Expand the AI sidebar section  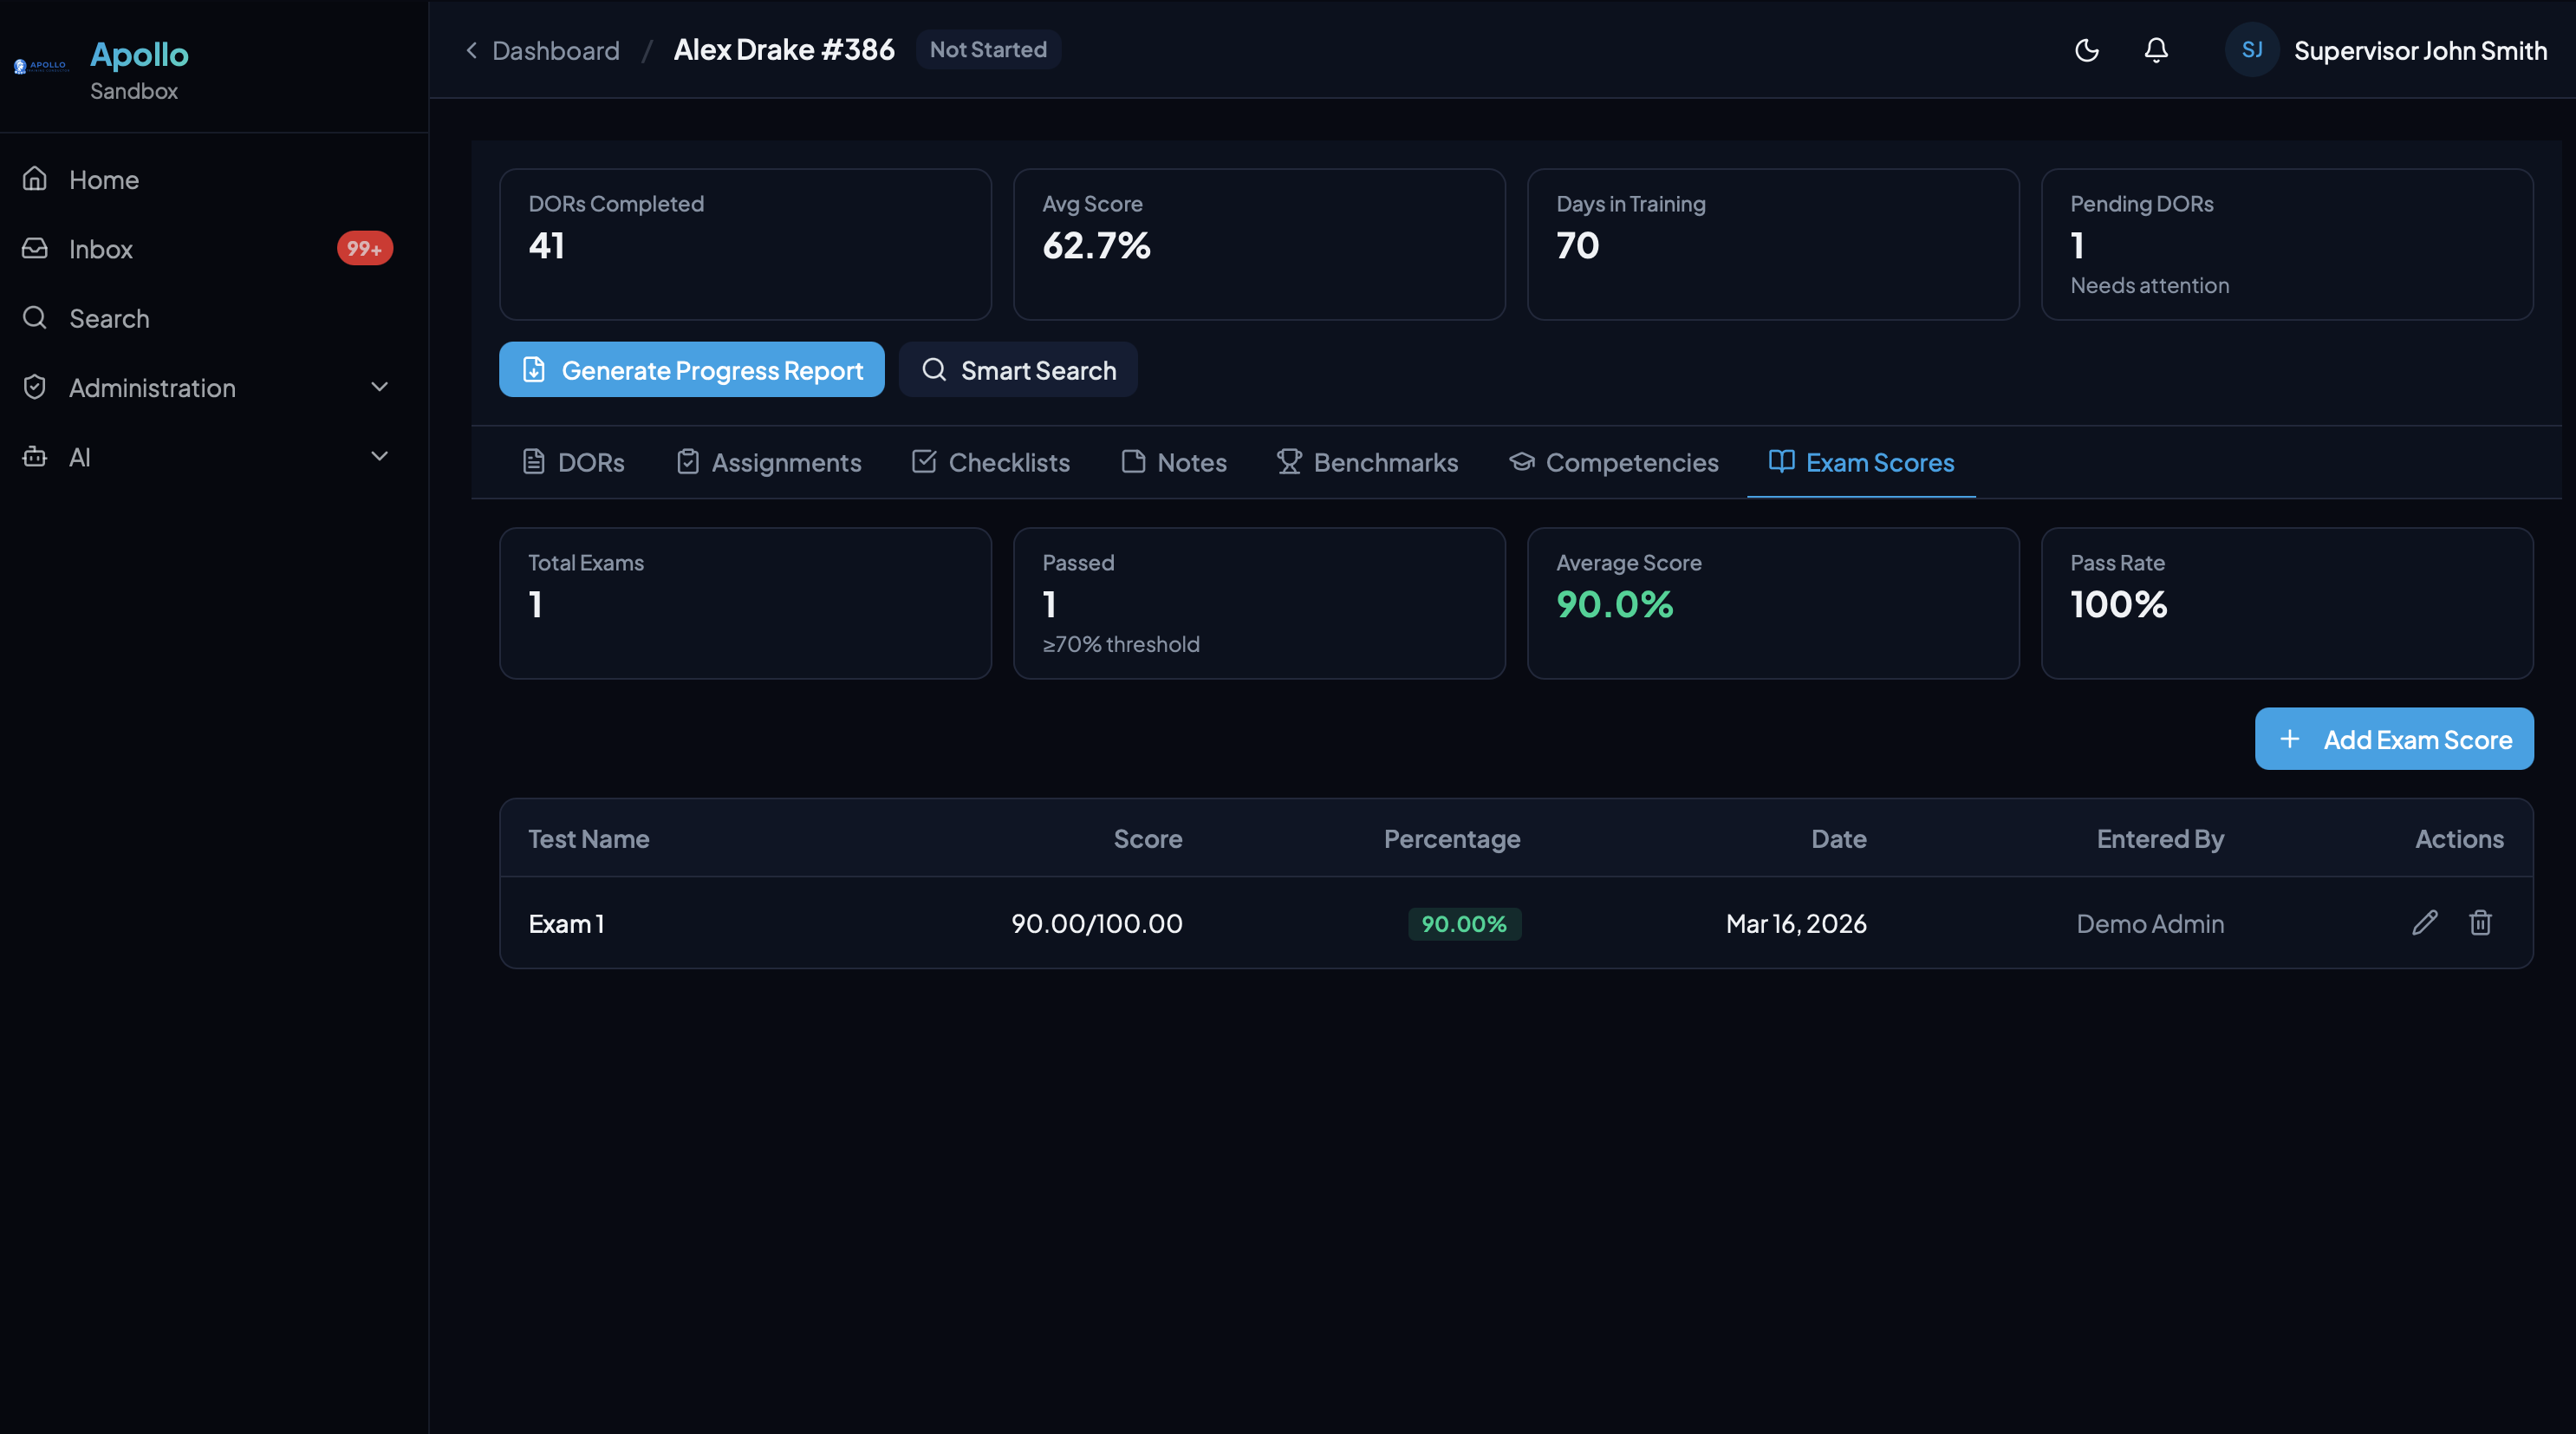(379, 457)
